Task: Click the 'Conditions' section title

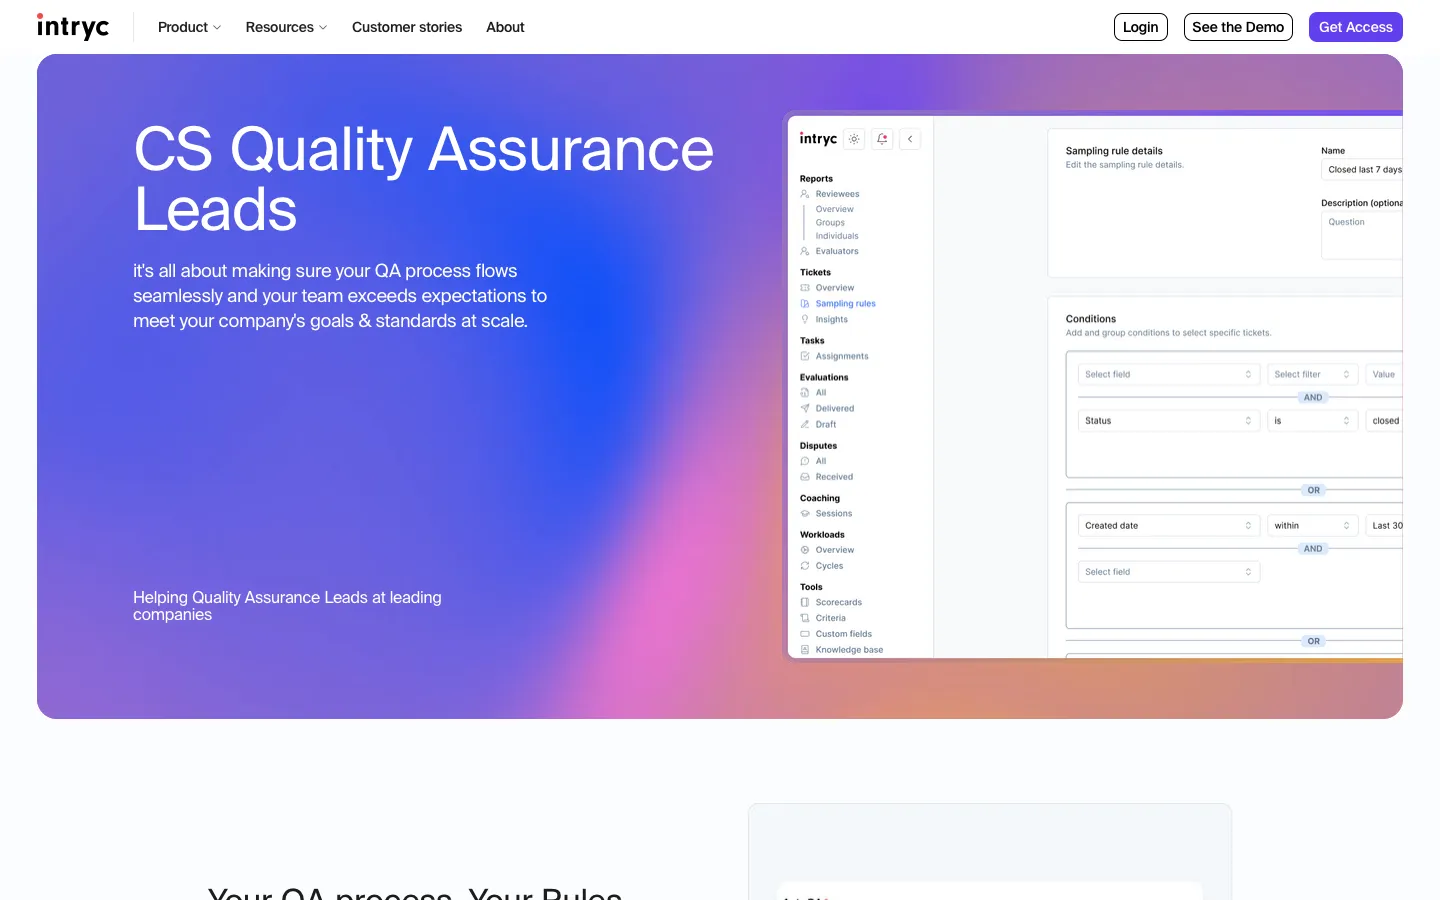Action: 1091,319
